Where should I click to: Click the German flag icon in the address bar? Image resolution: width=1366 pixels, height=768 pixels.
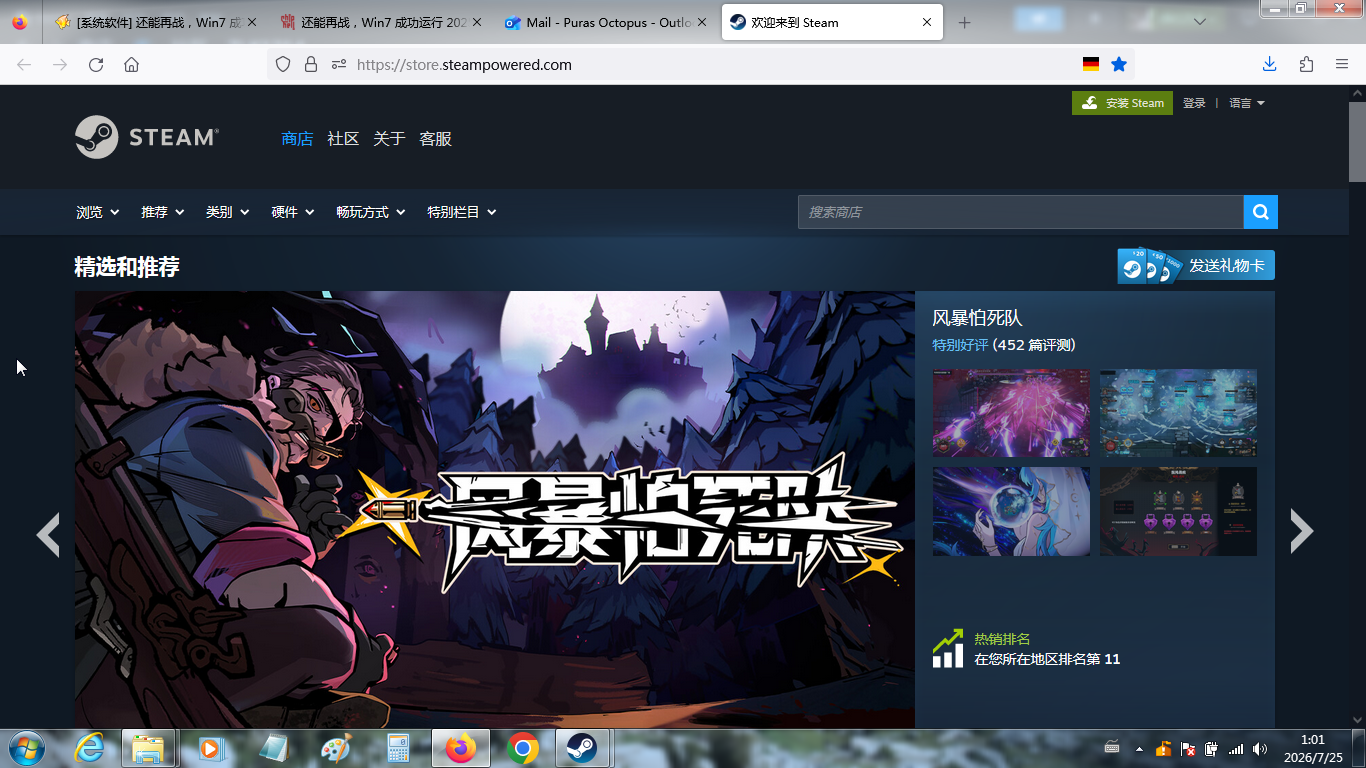tap(1091, 64)
